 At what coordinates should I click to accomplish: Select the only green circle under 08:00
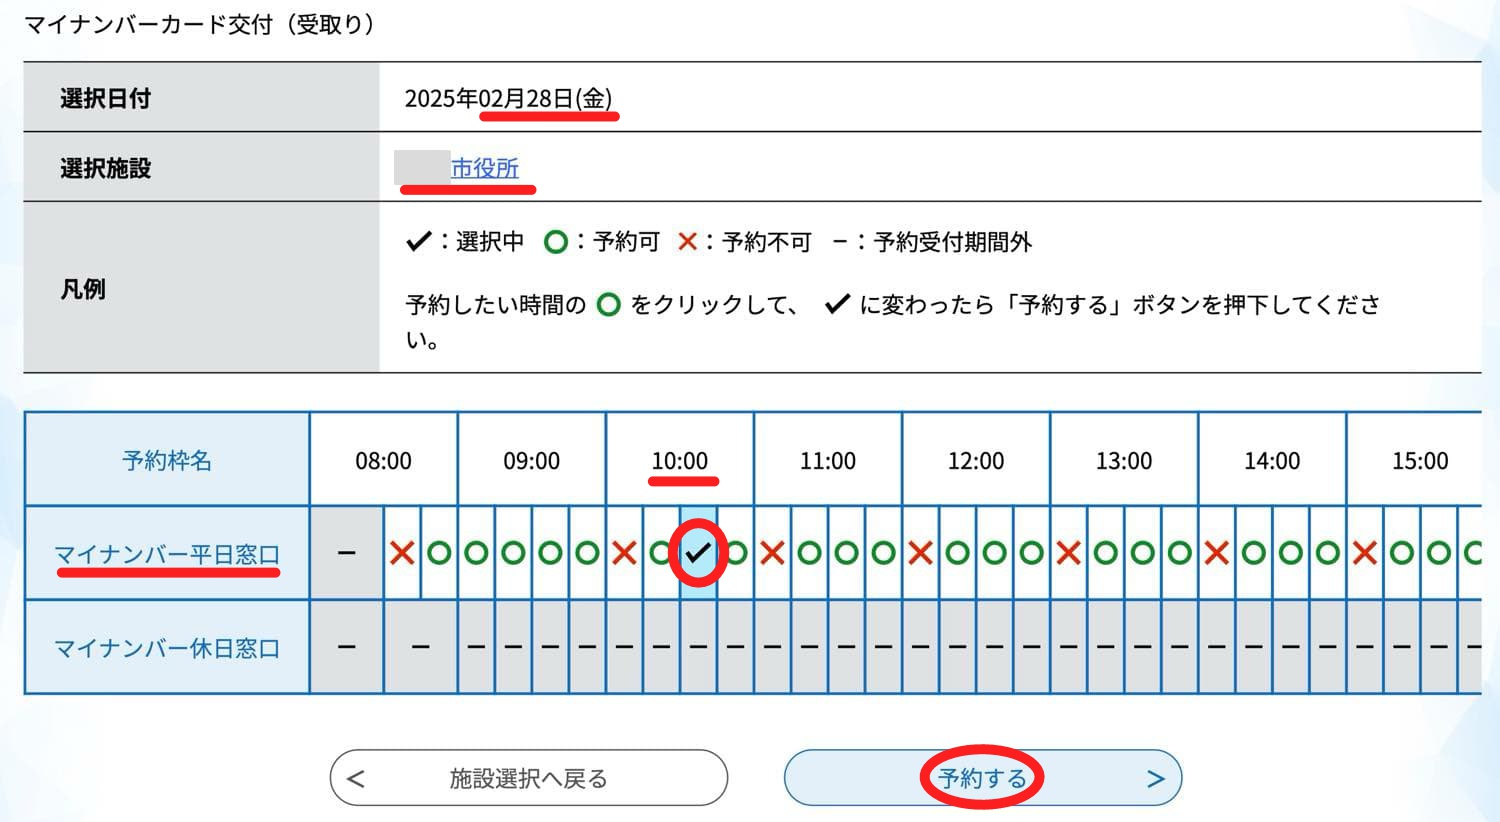click(439, 552)
